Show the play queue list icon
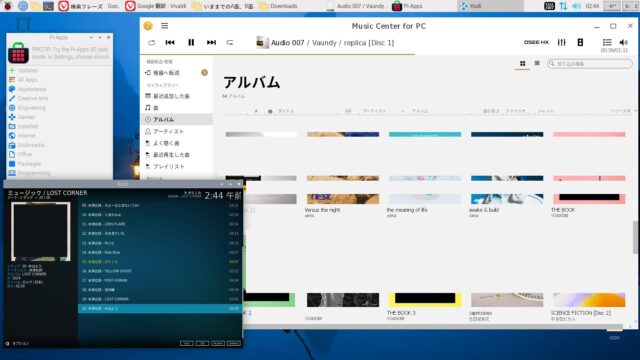 tap(607, 42)
